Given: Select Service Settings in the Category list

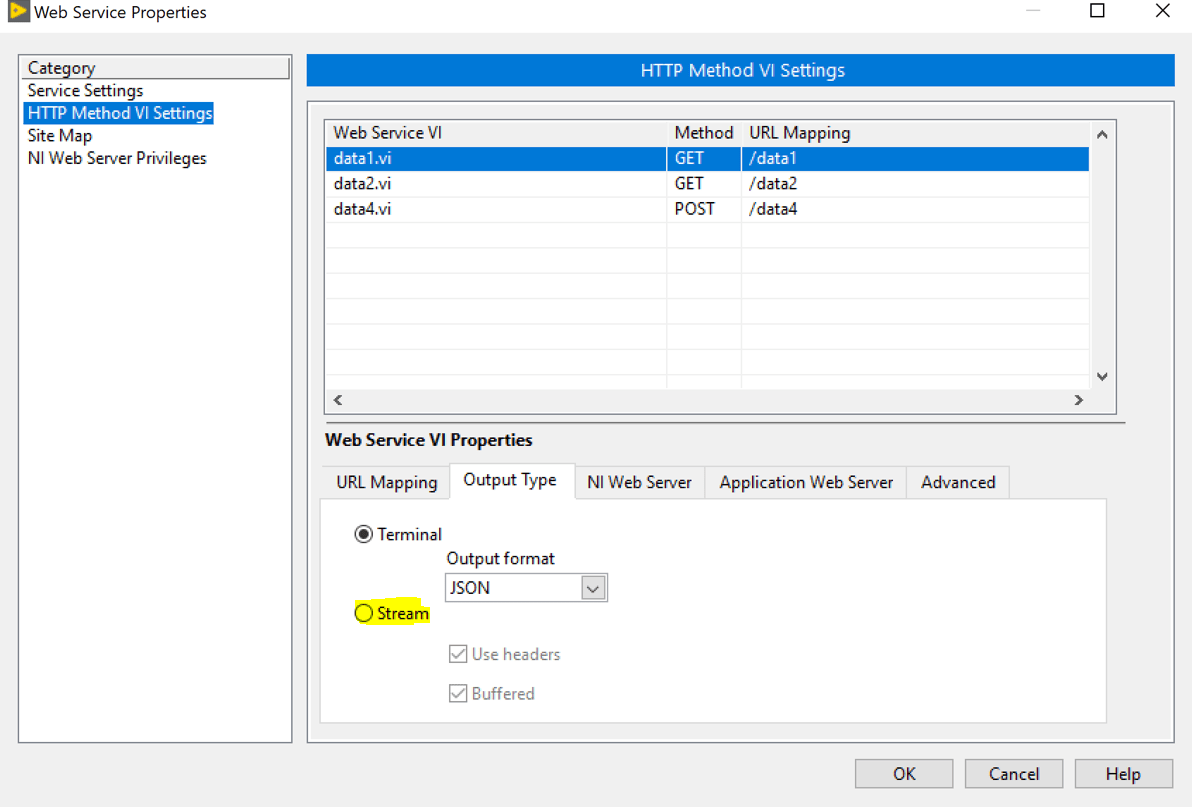Looking at the screenshot, I should tap(85, 90).
